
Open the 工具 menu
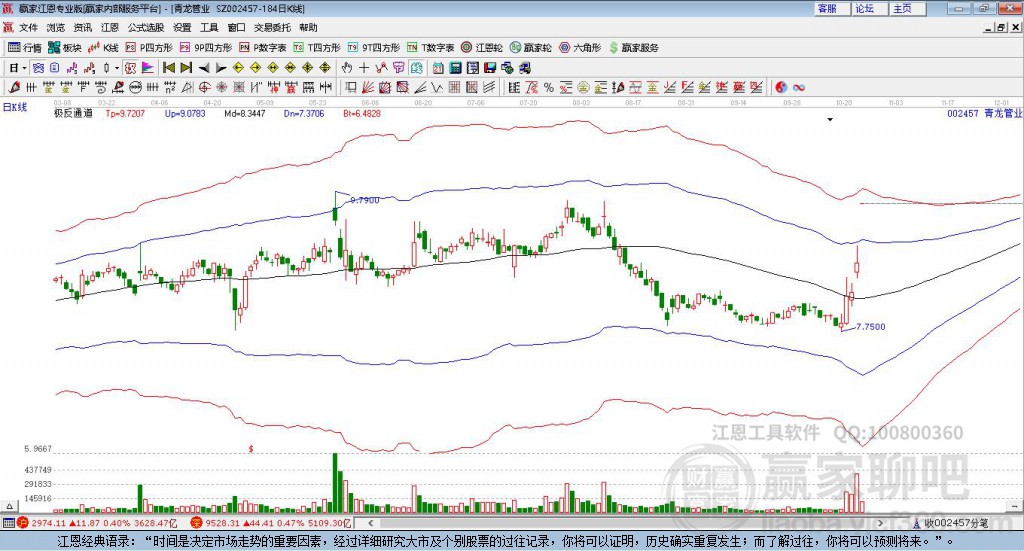point(209,27)
